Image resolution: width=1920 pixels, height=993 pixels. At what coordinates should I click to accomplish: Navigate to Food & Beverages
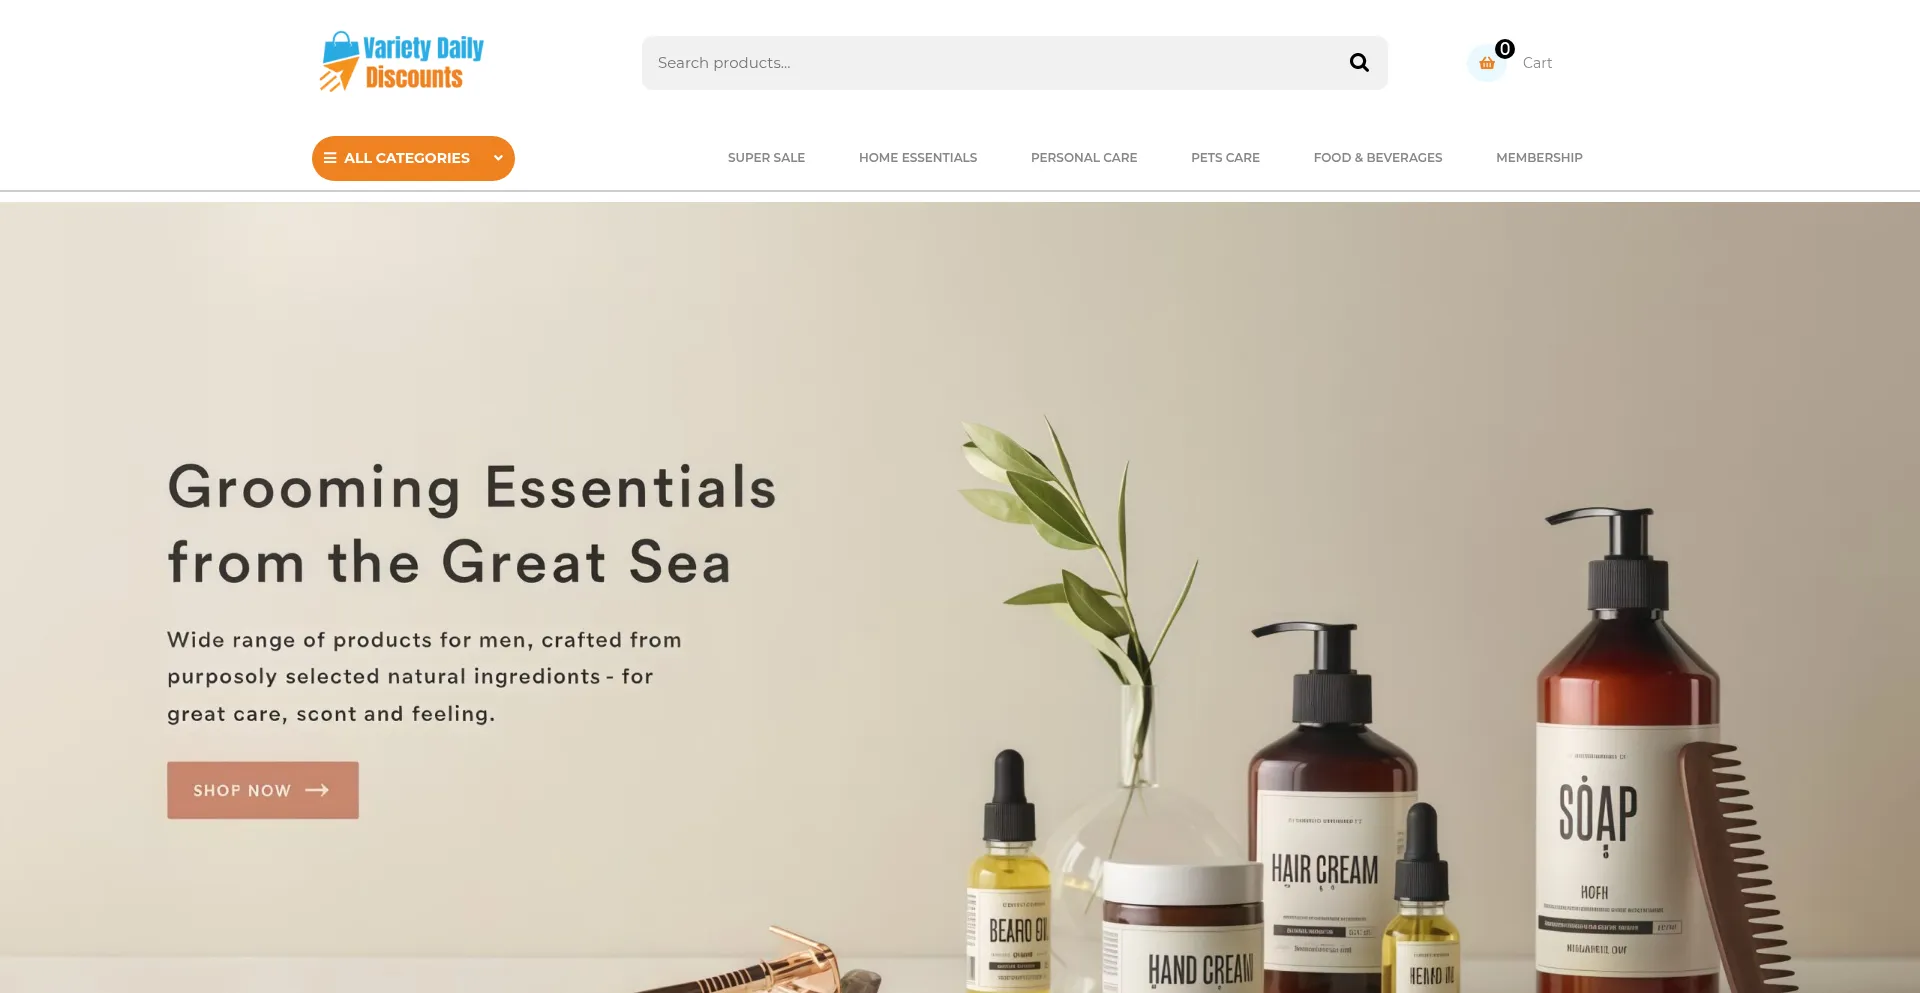coord(1378,158)
